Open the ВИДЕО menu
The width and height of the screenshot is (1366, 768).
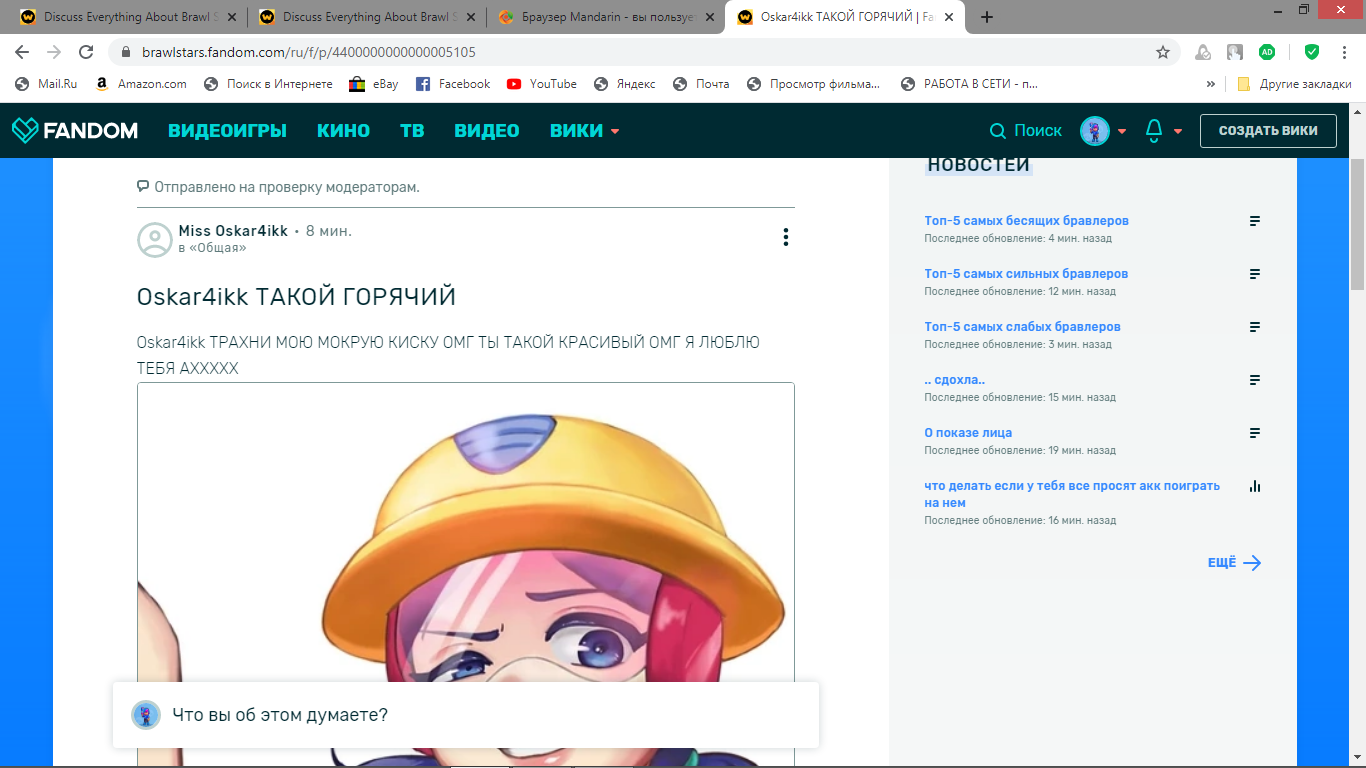pyautogui.click(x=487, y=131)
